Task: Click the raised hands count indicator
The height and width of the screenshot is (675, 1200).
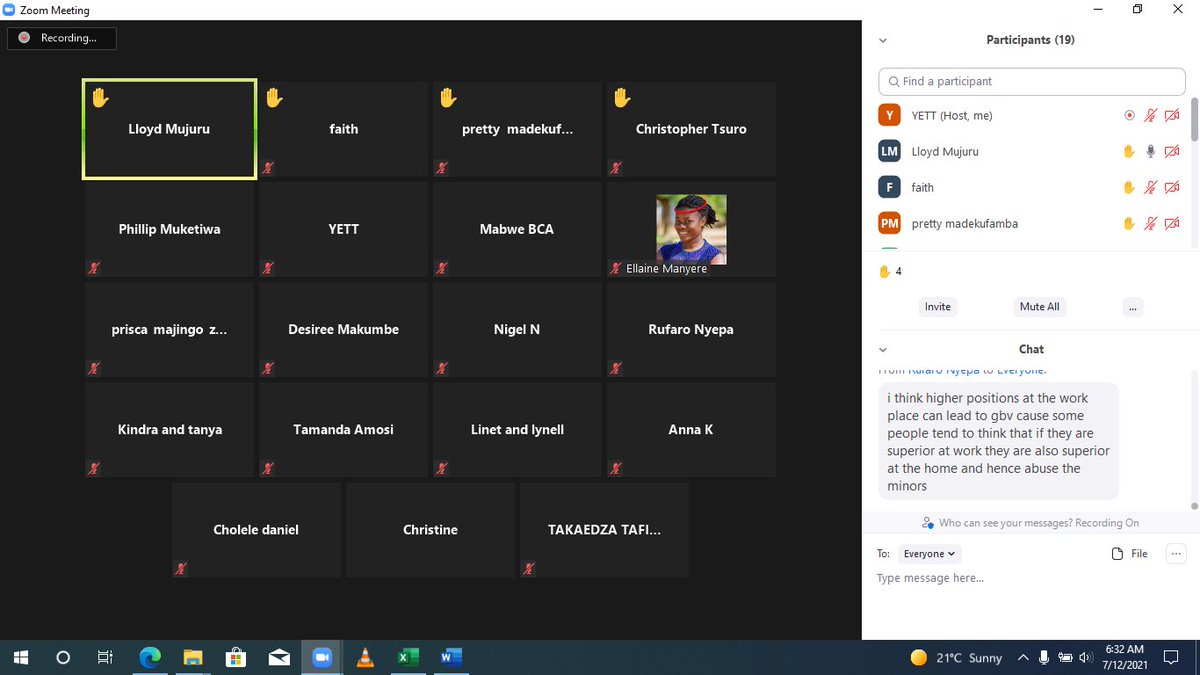Action: tap(890, 271)
